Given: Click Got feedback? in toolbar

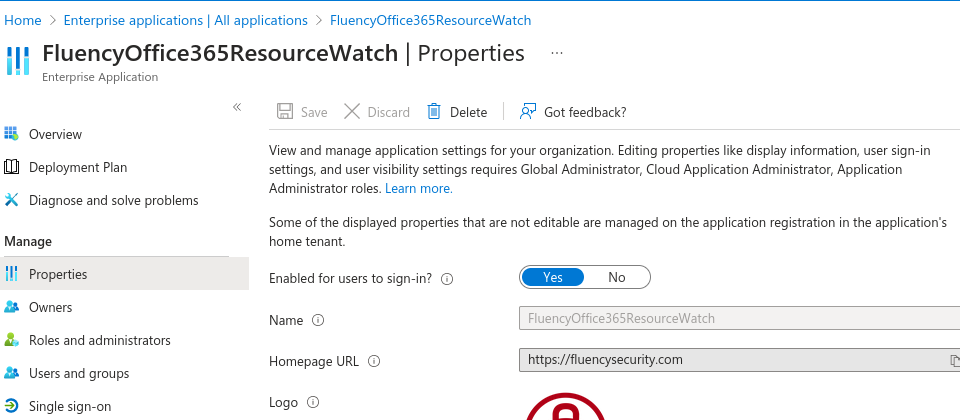Looking at the screenshot, I should (x=573, y=112).
